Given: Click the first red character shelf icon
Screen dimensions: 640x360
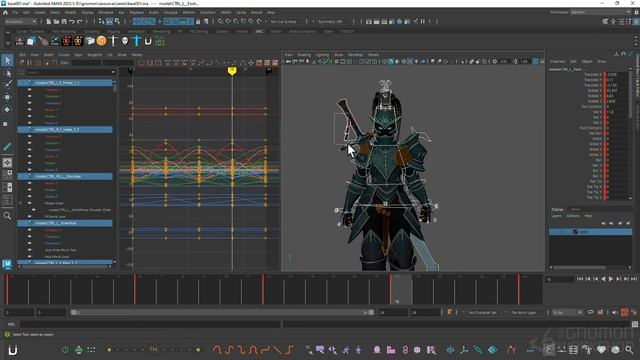Looking at the screenshot, I should [66, 41].
